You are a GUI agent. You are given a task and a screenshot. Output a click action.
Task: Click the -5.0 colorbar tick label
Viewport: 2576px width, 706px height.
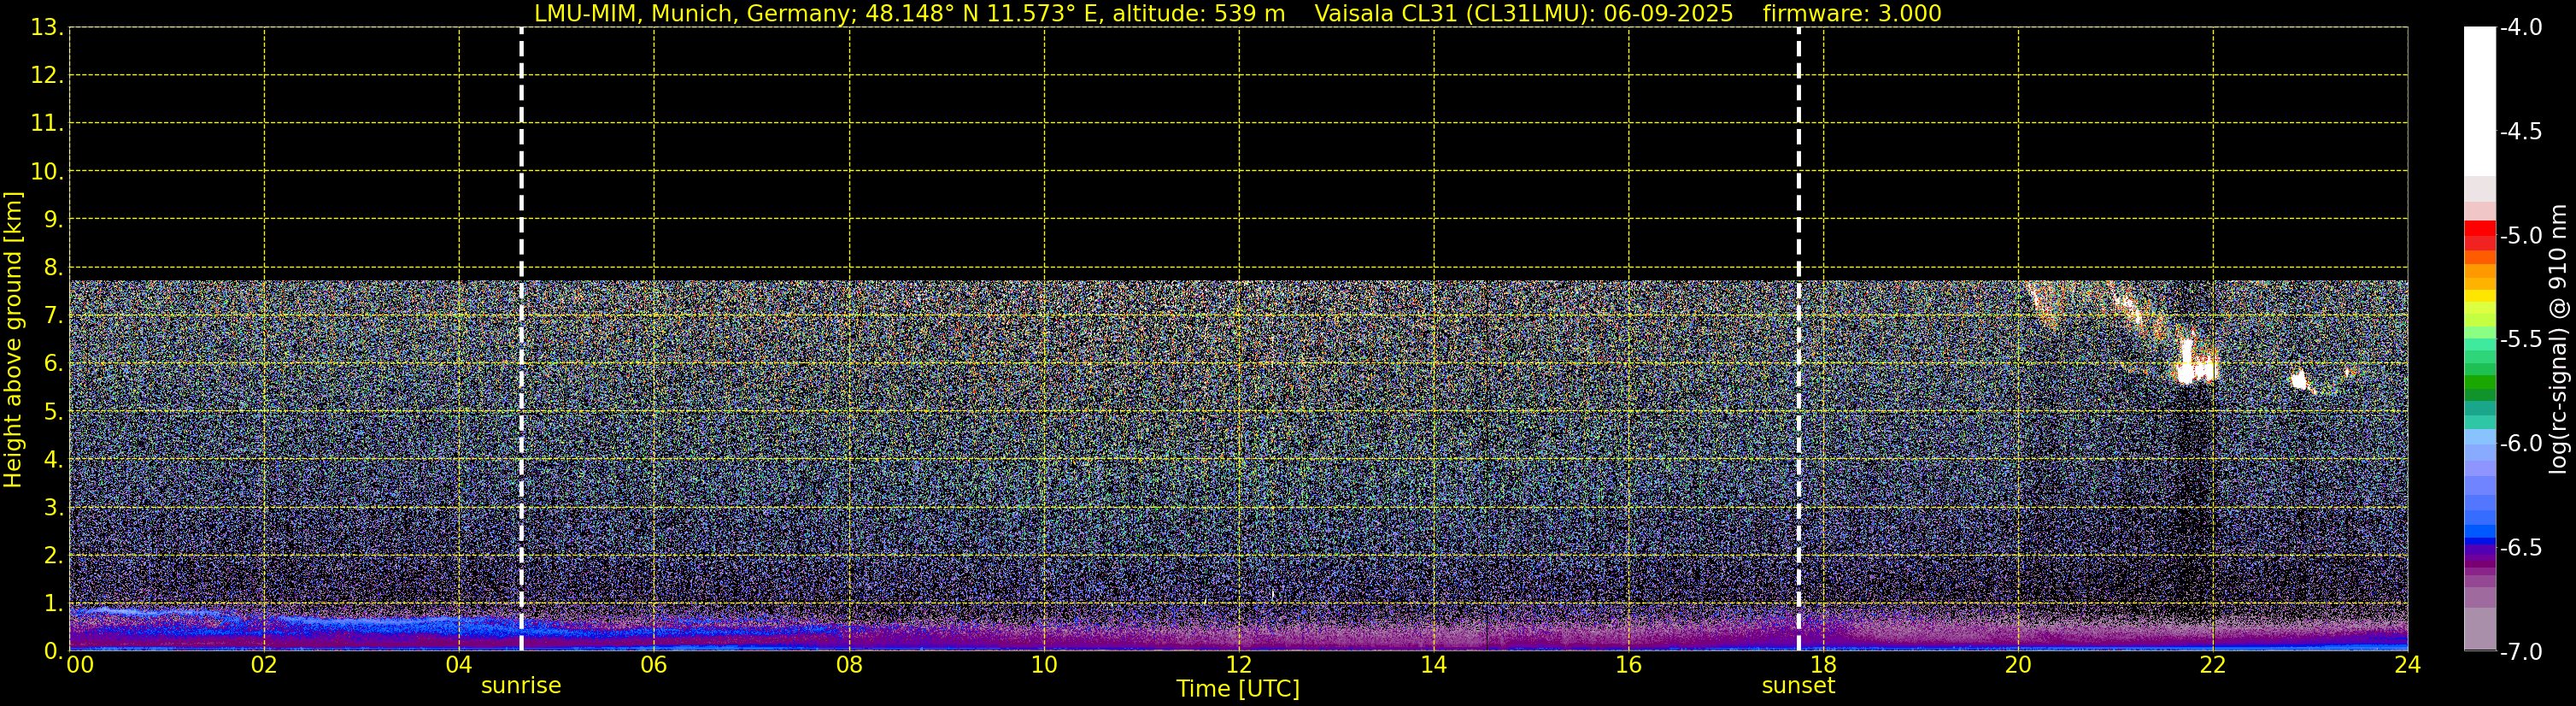(x=2520, y=236)
